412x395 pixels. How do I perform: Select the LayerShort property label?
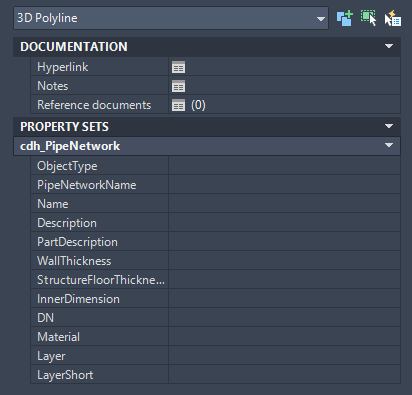point(65,375)
